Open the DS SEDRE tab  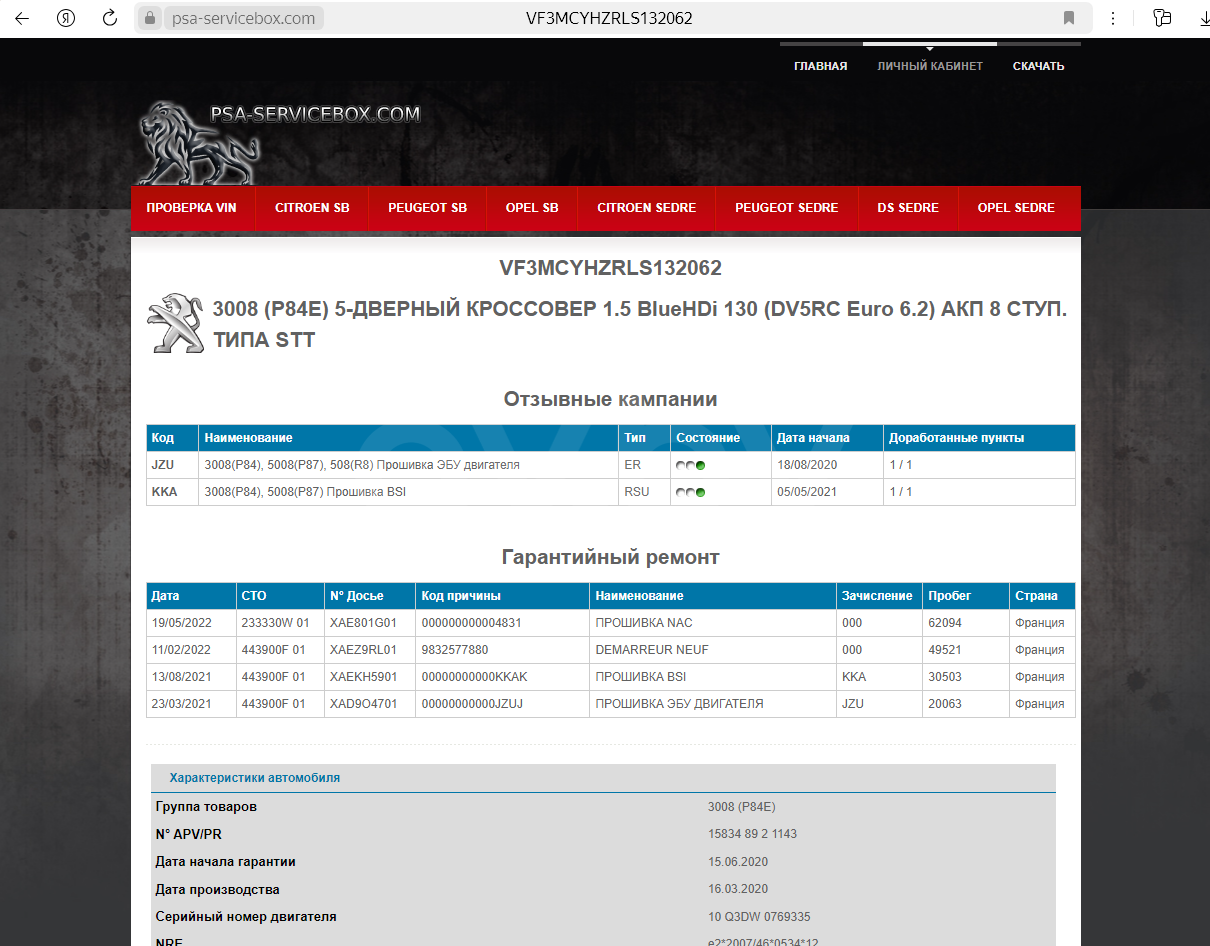908,208
